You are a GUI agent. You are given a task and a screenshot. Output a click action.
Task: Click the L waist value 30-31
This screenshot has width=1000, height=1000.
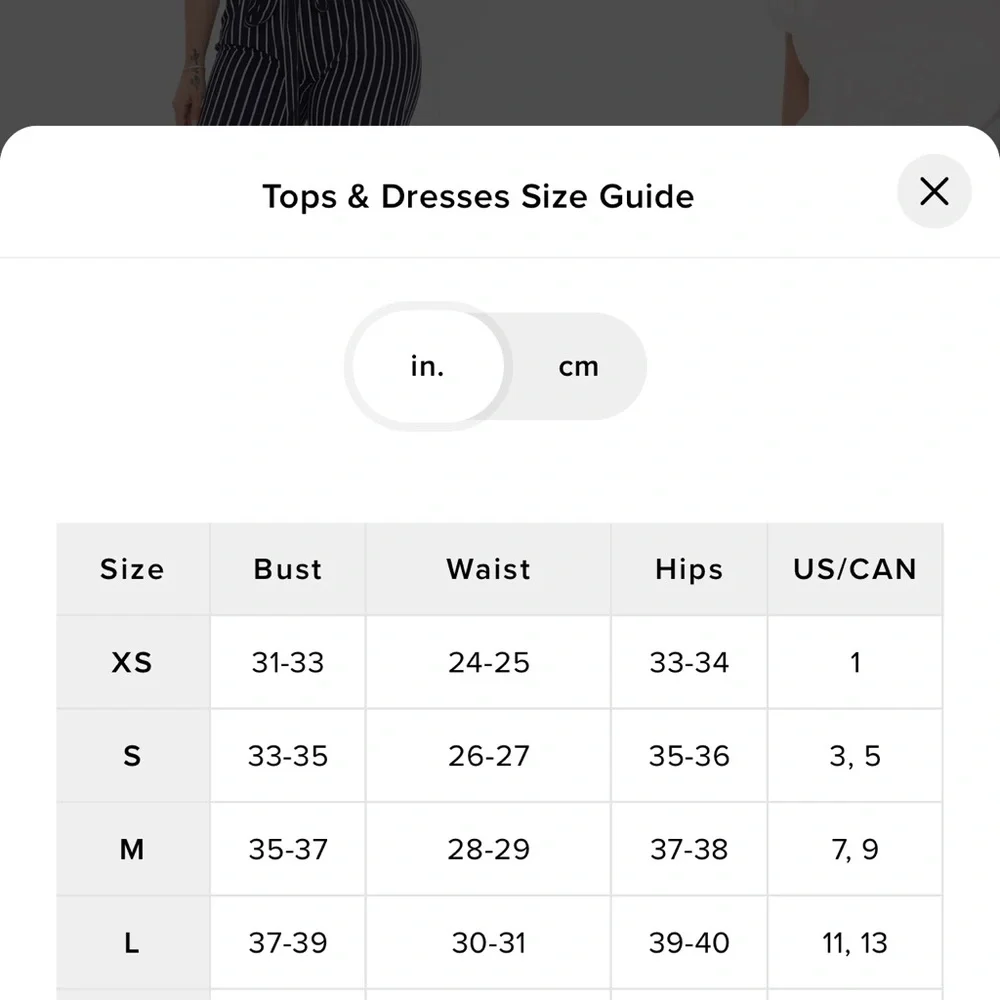click(489, 943)
